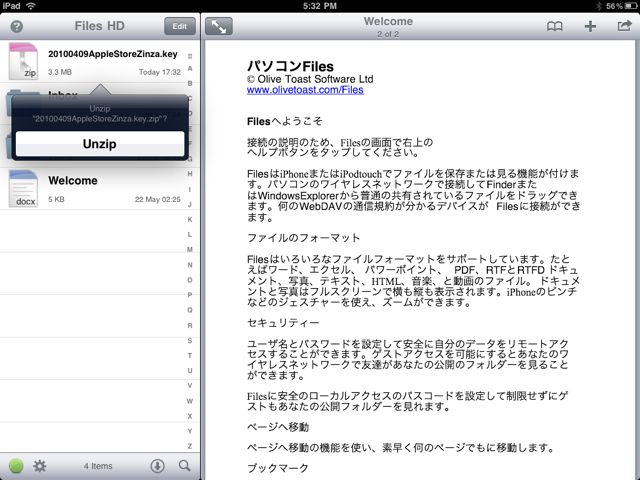Viewport: 640px width, 480px height.
Task: Tap the Edit button in Files HD
Action: tap(180, 27)
